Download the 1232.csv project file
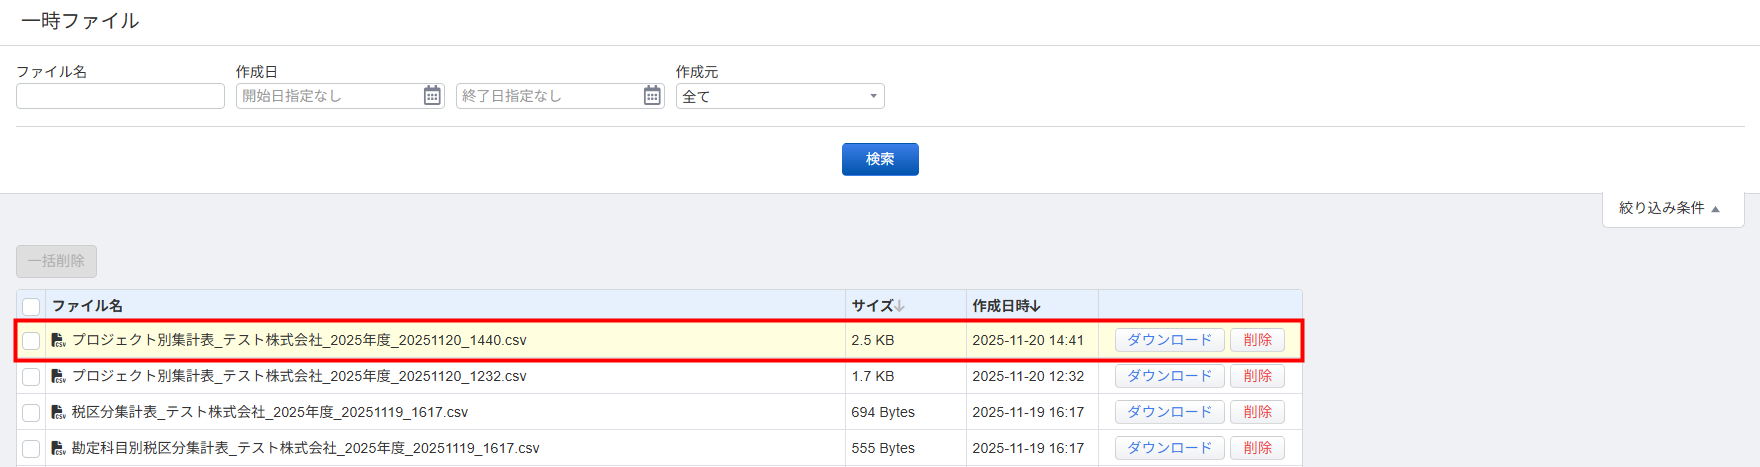Image resolution: width=1760 pixels, height=467 pixels. click(x=1169, y=376)
